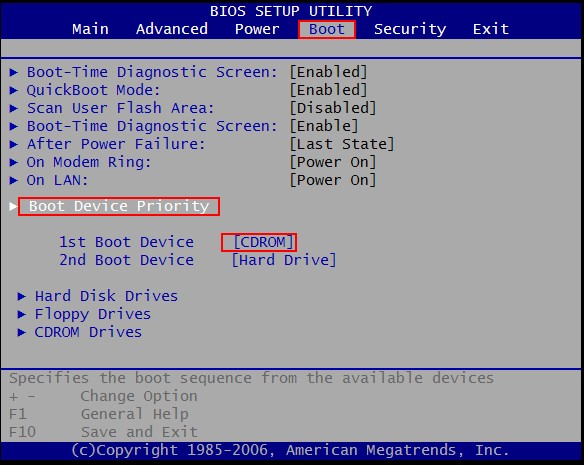
Task: Change On Modem Ring [Power On] value
Action: [x=333, y=162]
